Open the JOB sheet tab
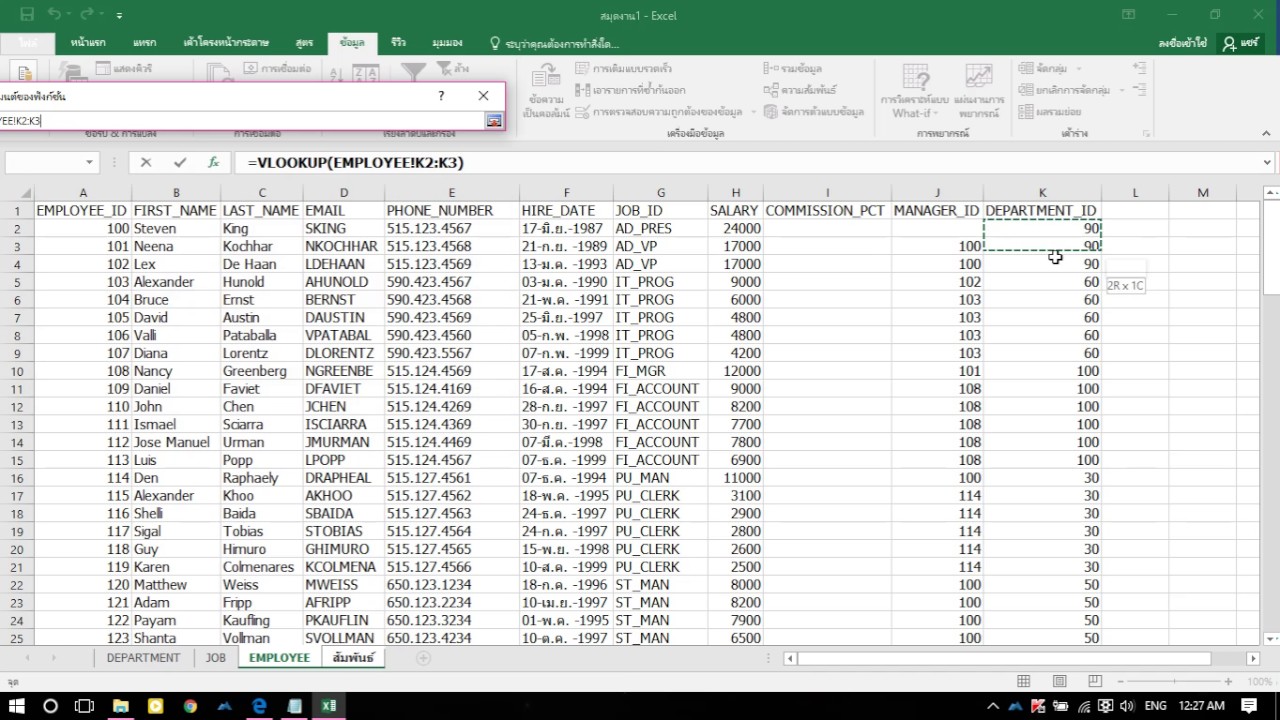The image size is (1280, 720). click(x=215, y=658)
